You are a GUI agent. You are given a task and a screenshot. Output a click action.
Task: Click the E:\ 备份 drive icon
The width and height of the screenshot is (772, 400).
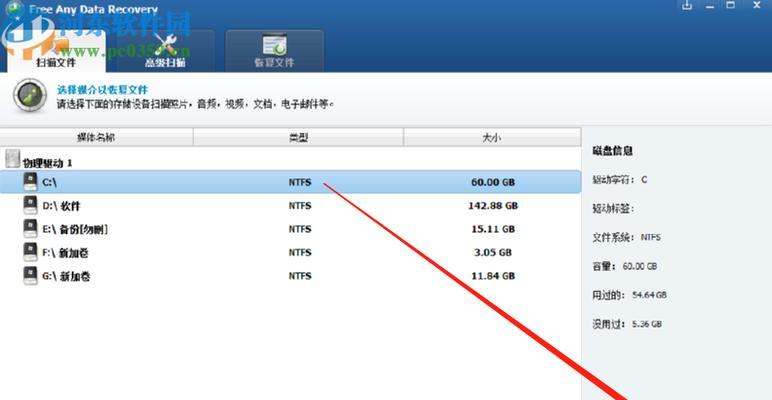(x=31, y=229)
